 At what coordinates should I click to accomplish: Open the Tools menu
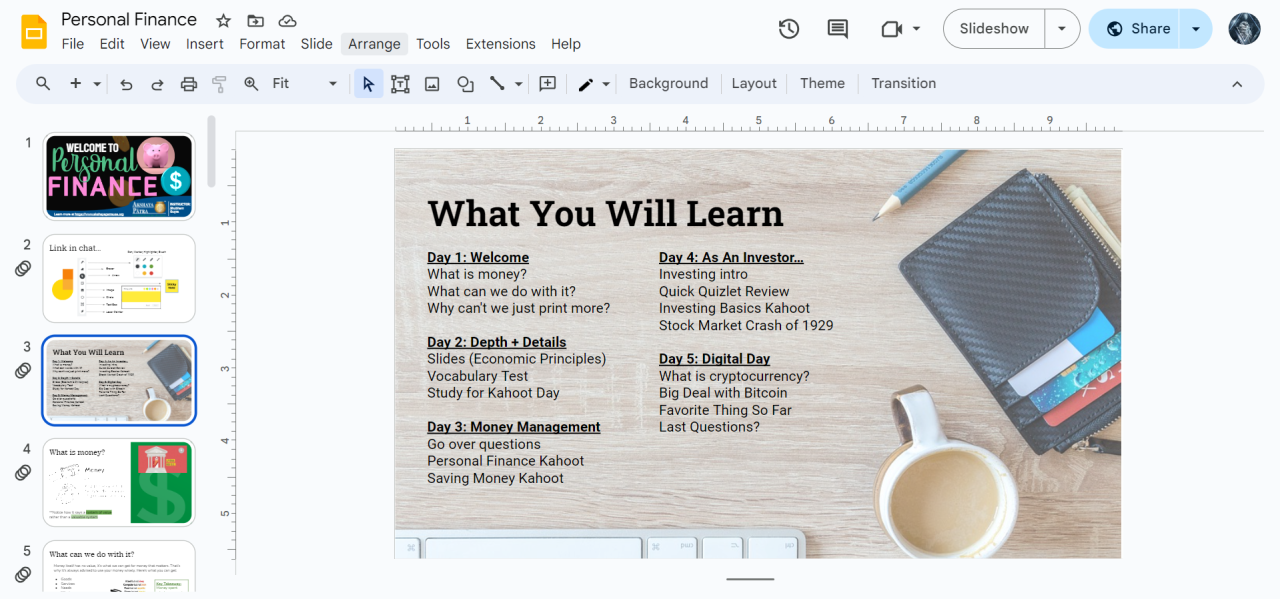pos(433,44)
